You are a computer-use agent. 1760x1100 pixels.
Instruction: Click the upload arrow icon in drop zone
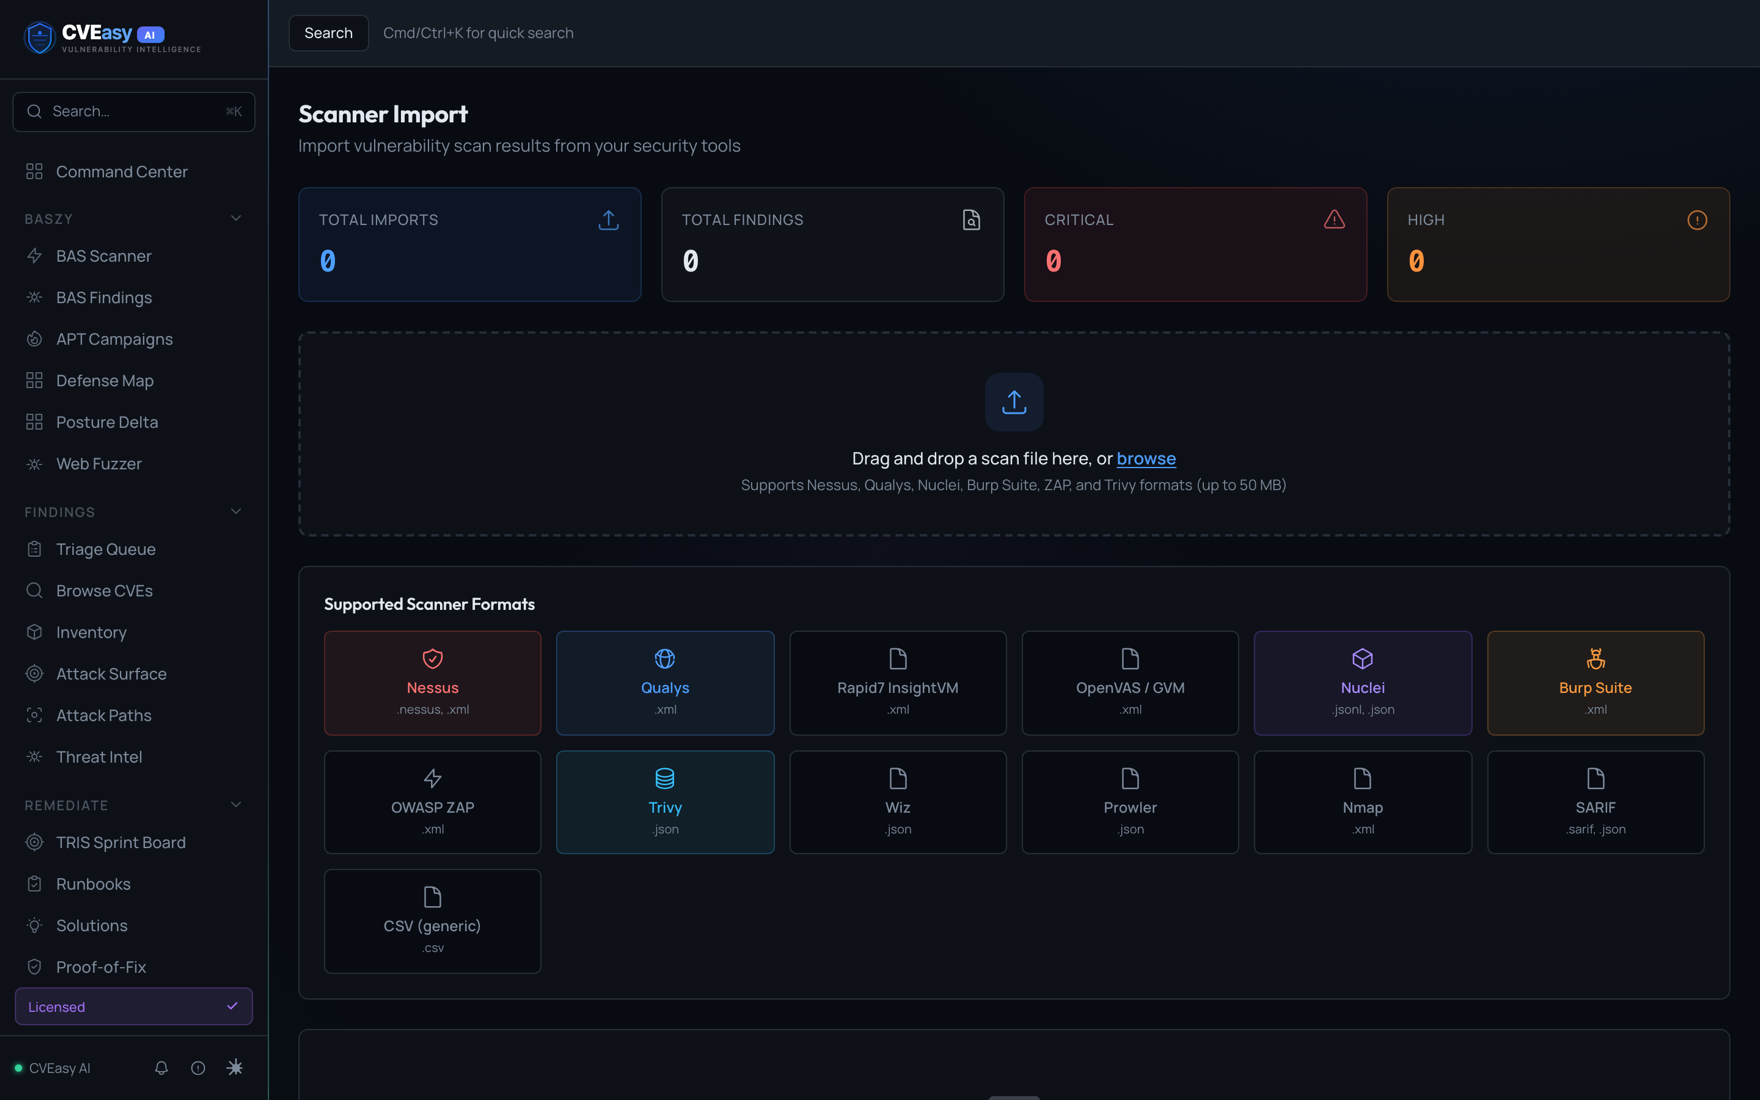[x=1014, y=402]
